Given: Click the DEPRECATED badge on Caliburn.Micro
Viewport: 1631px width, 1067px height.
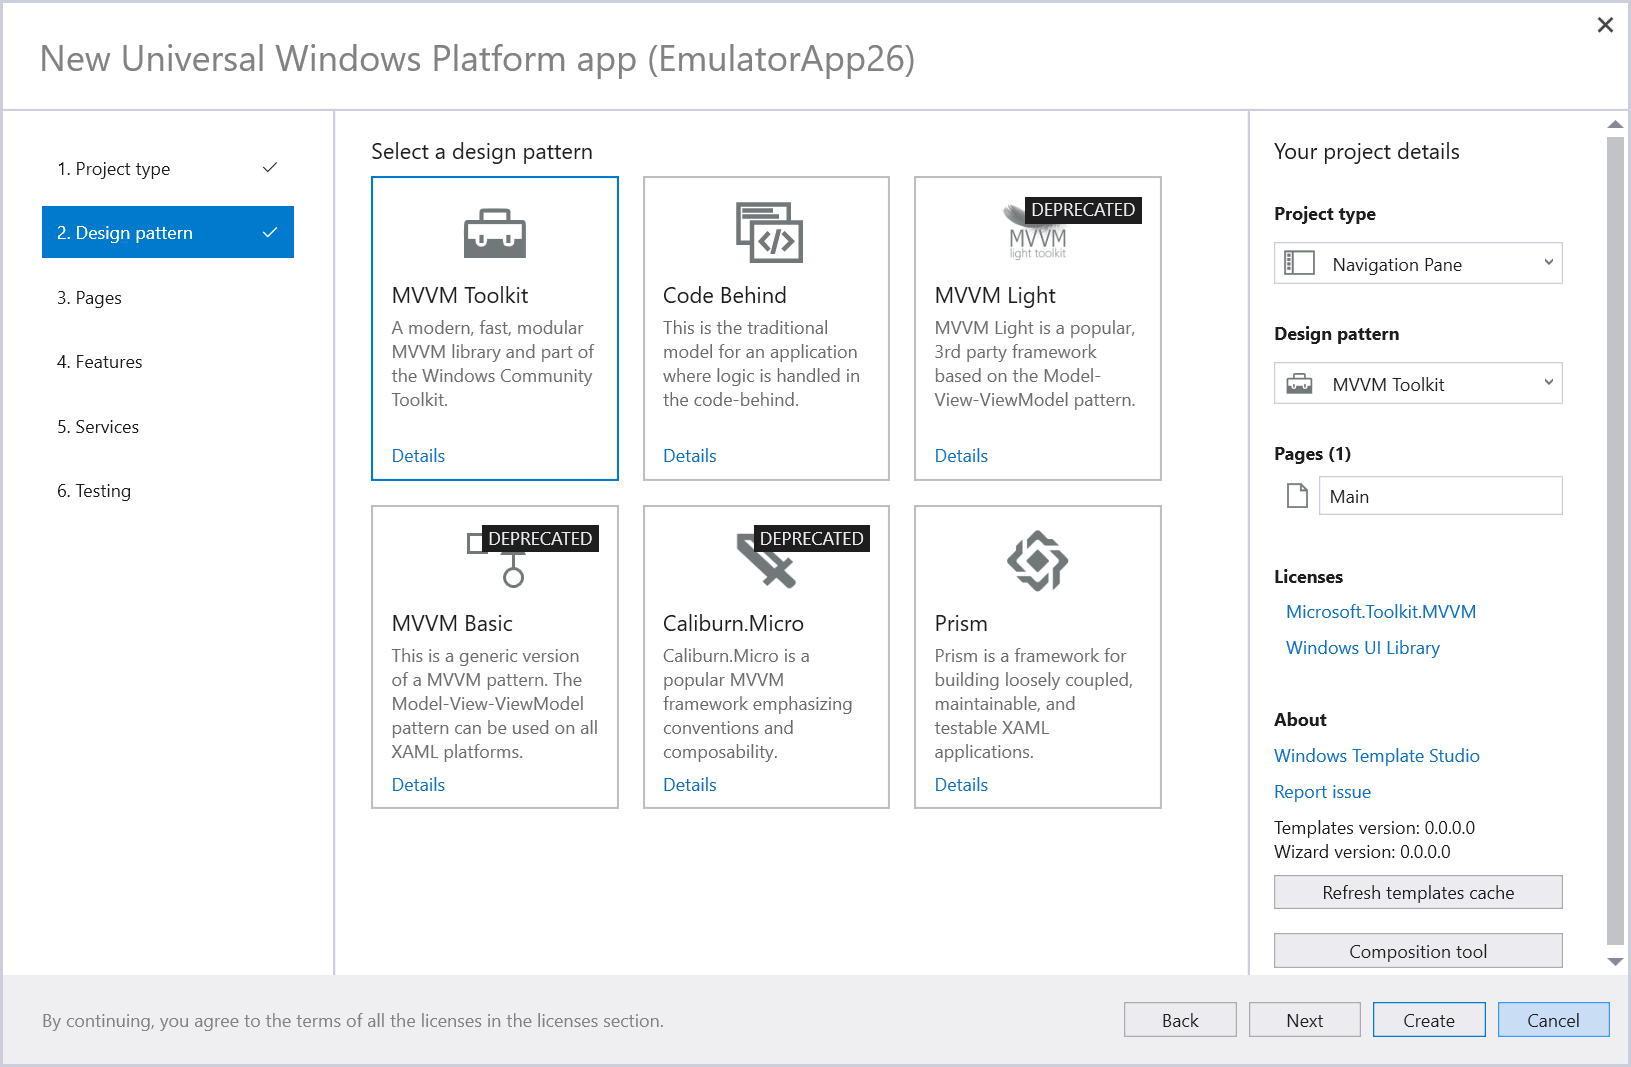Looking at the screenshot, I should [811, 539].
